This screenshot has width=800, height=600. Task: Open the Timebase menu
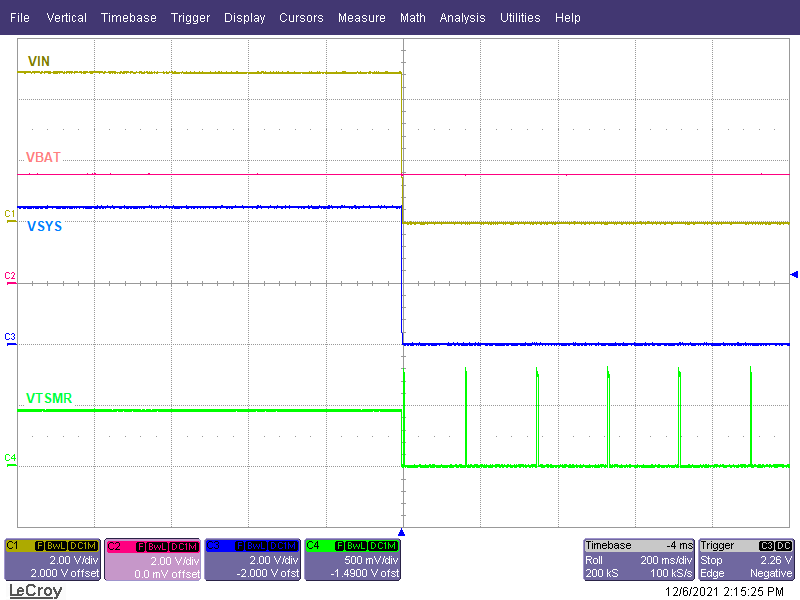tap(128, 17)
